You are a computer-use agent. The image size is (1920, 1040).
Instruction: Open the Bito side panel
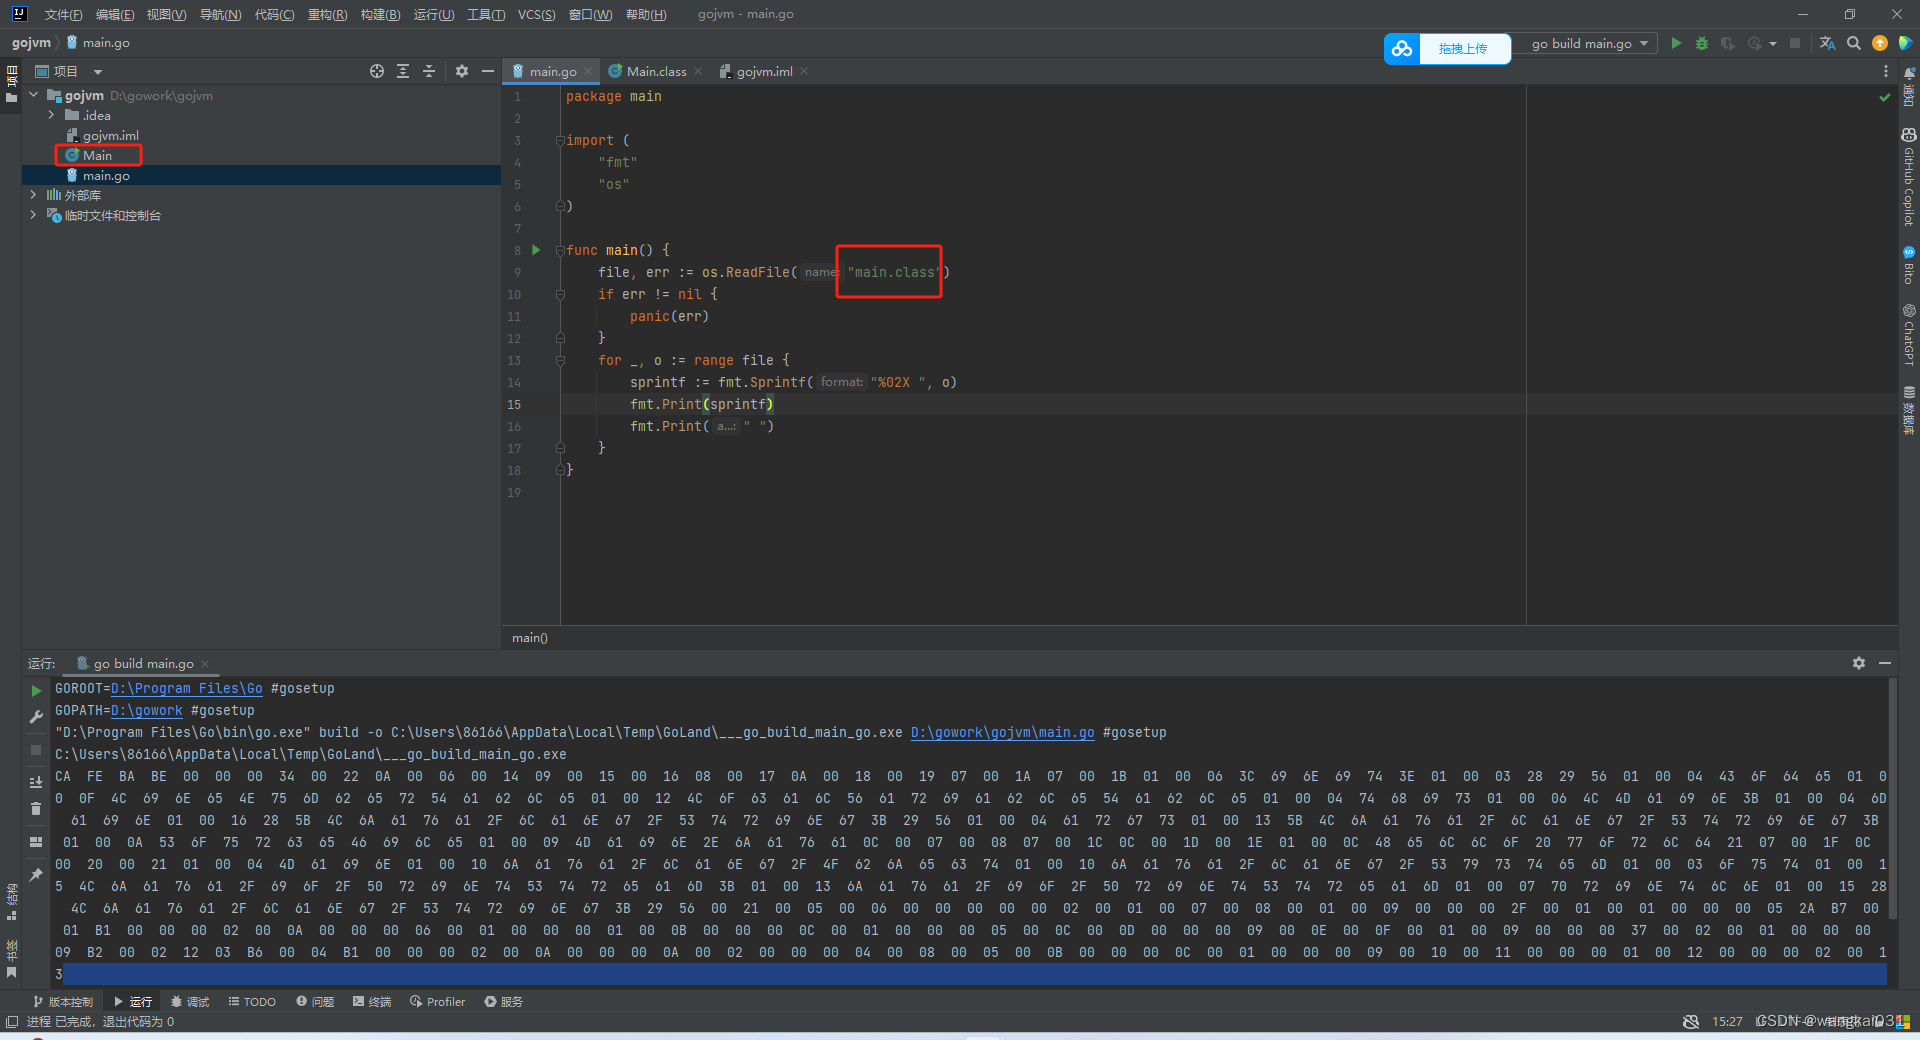coord(1909,265)
